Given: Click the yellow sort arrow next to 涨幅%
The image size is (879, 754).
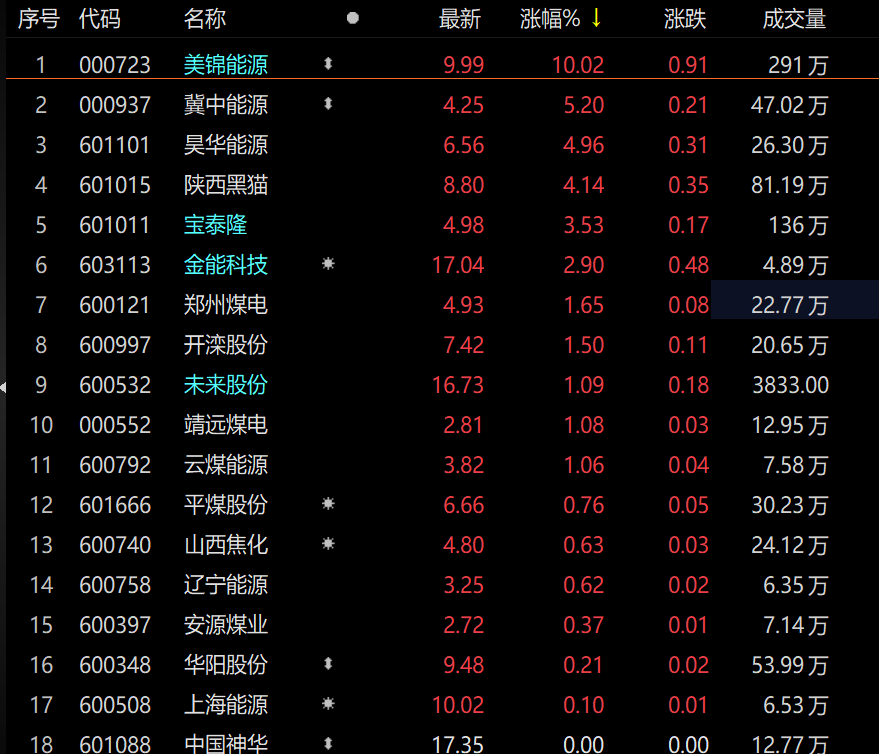Looking at the screenshot, I should [596, 18].
